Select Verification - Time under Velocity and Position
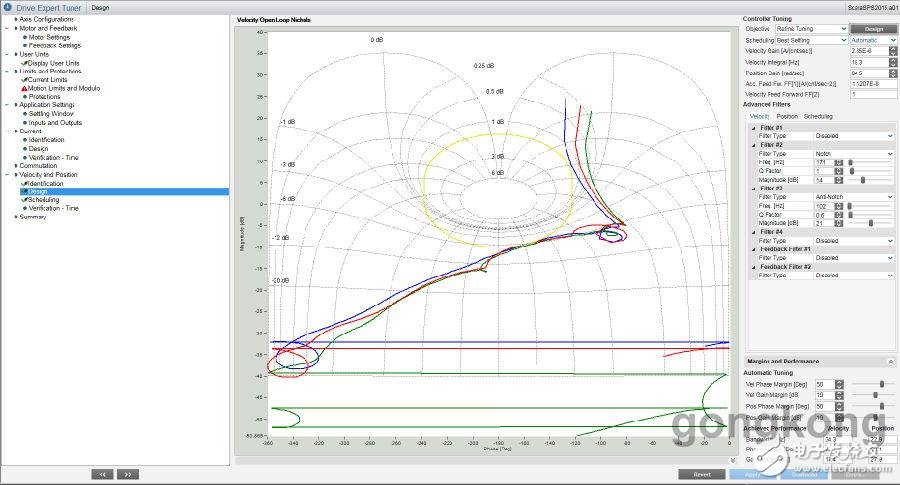This screenshot has height=485, width=900. [x=53, y=208]
